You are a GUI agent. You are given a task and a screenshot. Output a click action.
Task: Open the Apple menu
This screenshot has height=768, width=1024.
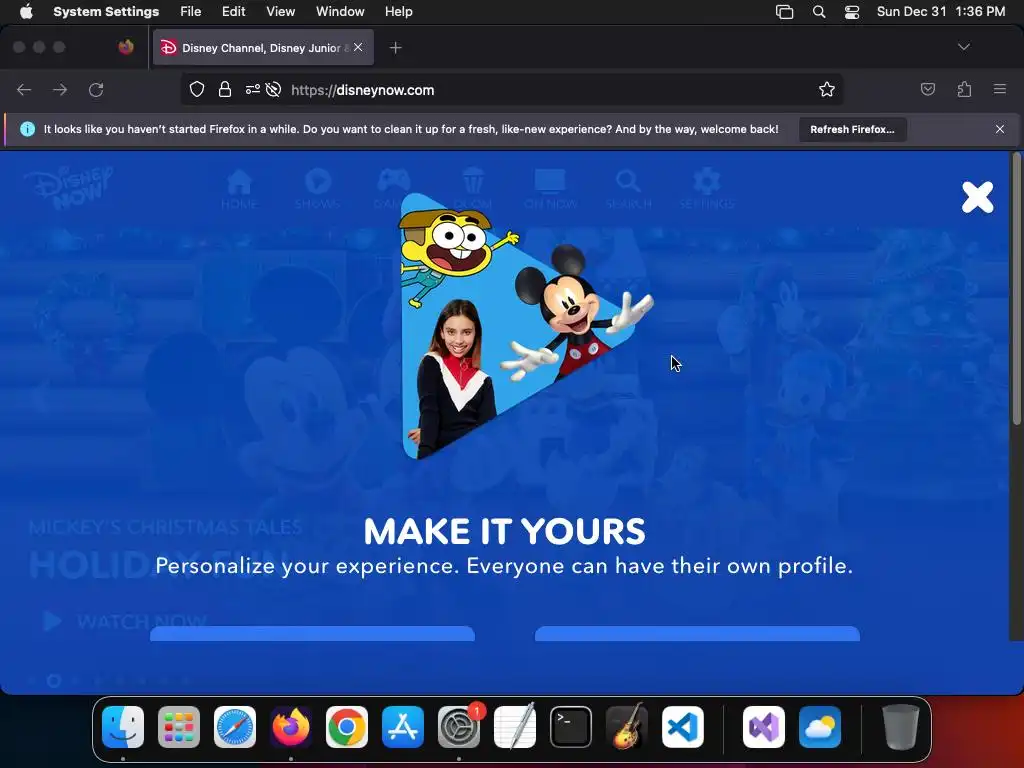(x=26, y=12)
